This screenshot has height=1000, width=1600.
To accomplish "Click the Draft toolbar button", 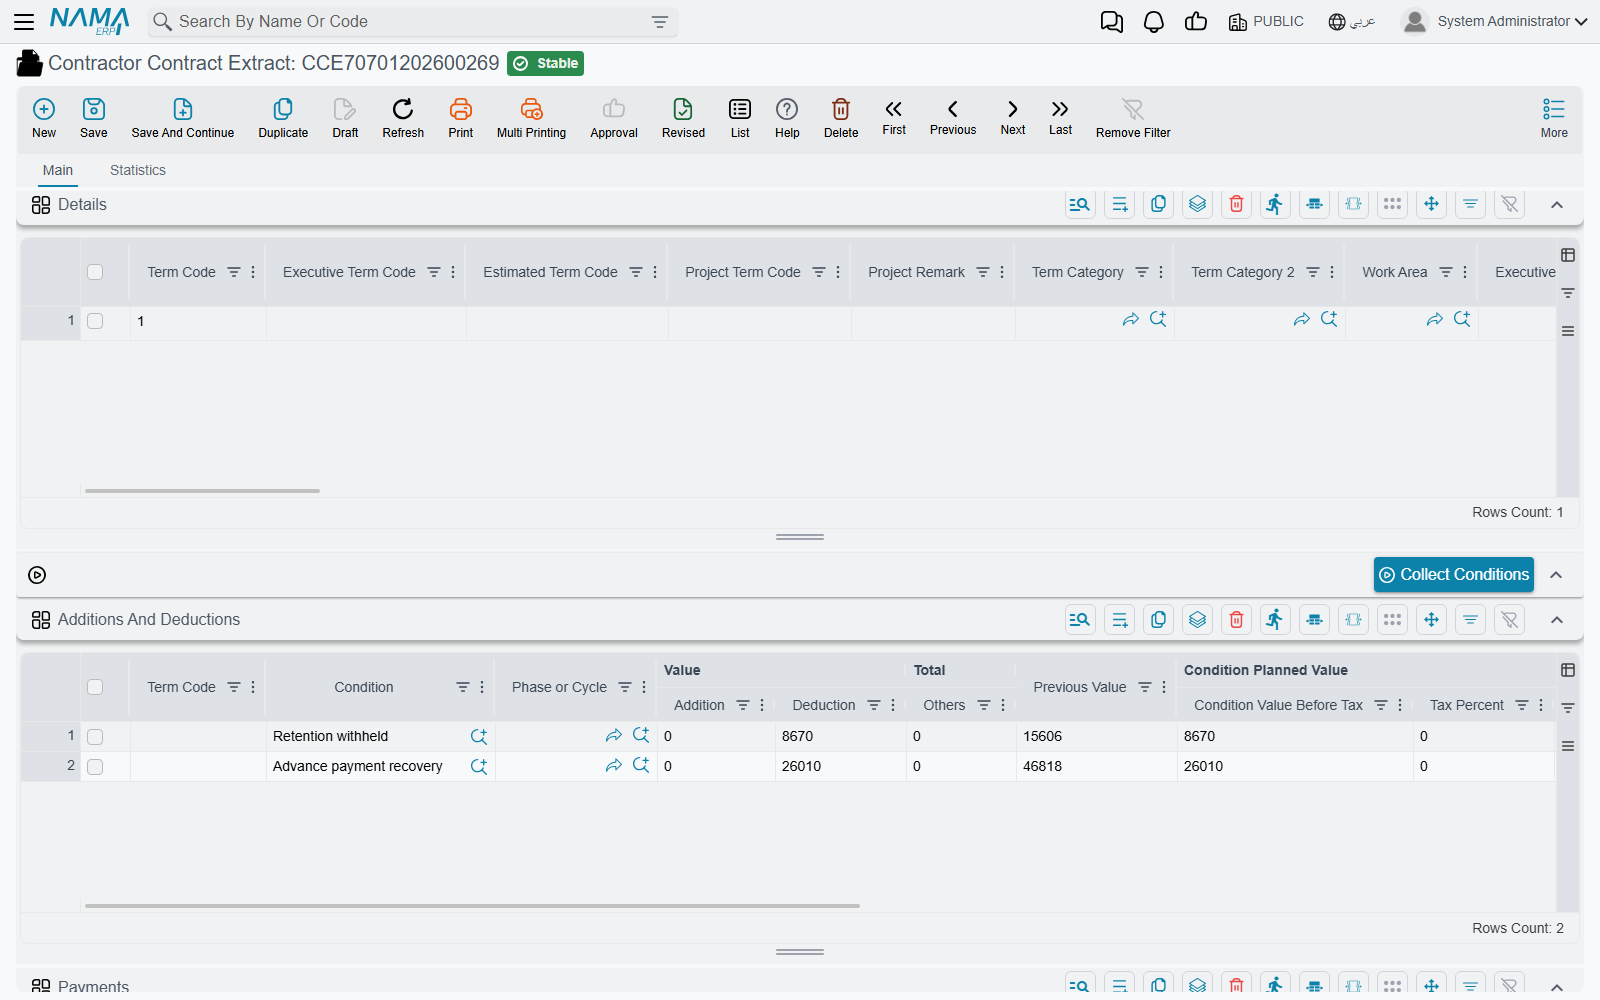I will click(345, 118).
